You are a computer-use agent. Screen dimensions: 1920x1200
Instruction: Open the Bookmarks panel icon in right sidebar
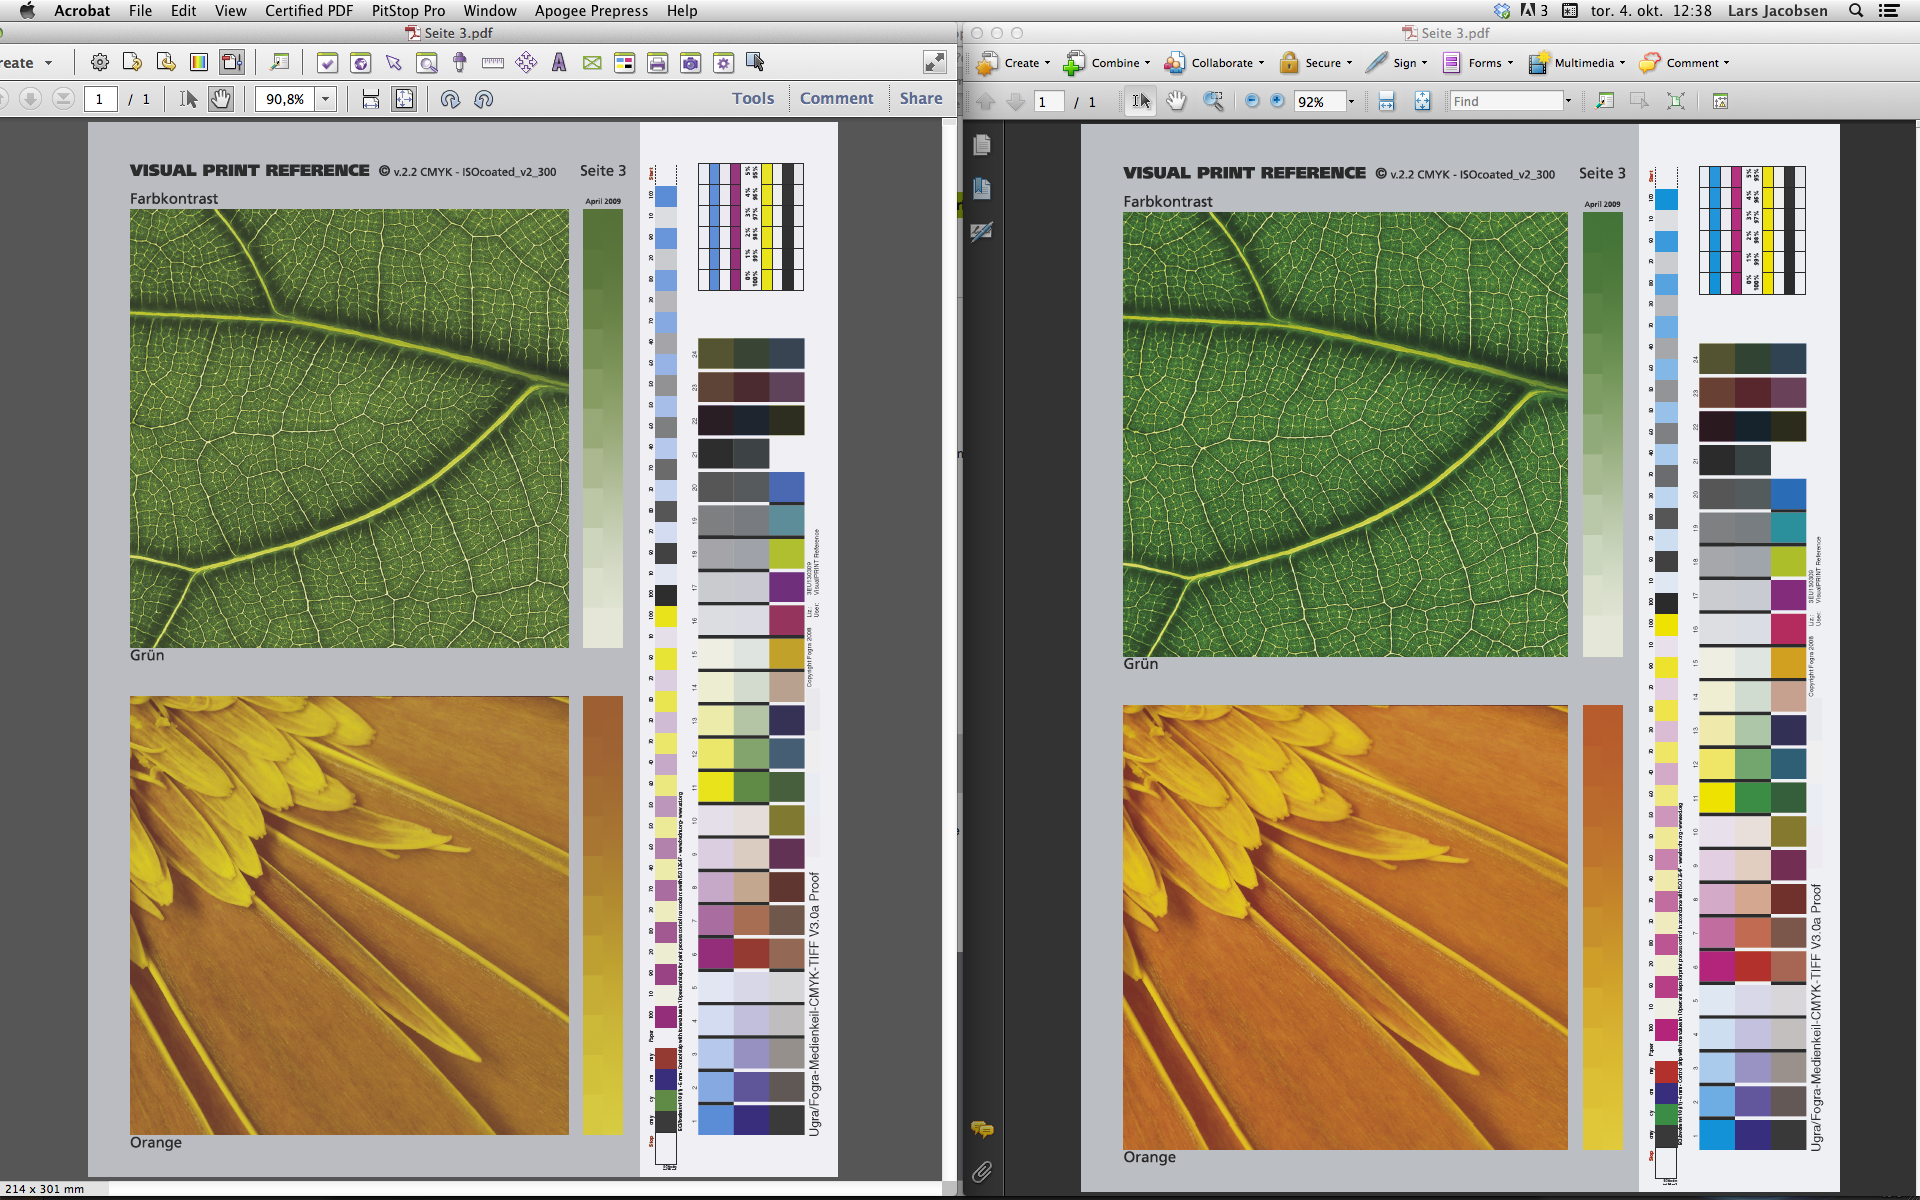click(982, 188)
